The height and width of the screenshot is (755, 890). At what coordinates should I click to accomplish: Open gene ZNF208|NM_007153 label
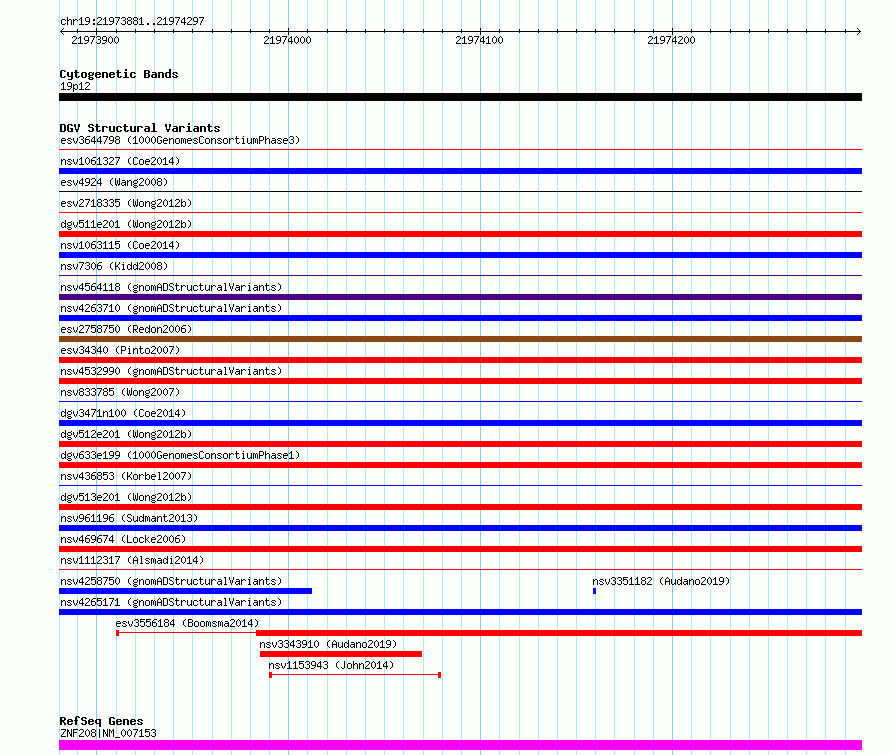(108, 733)
